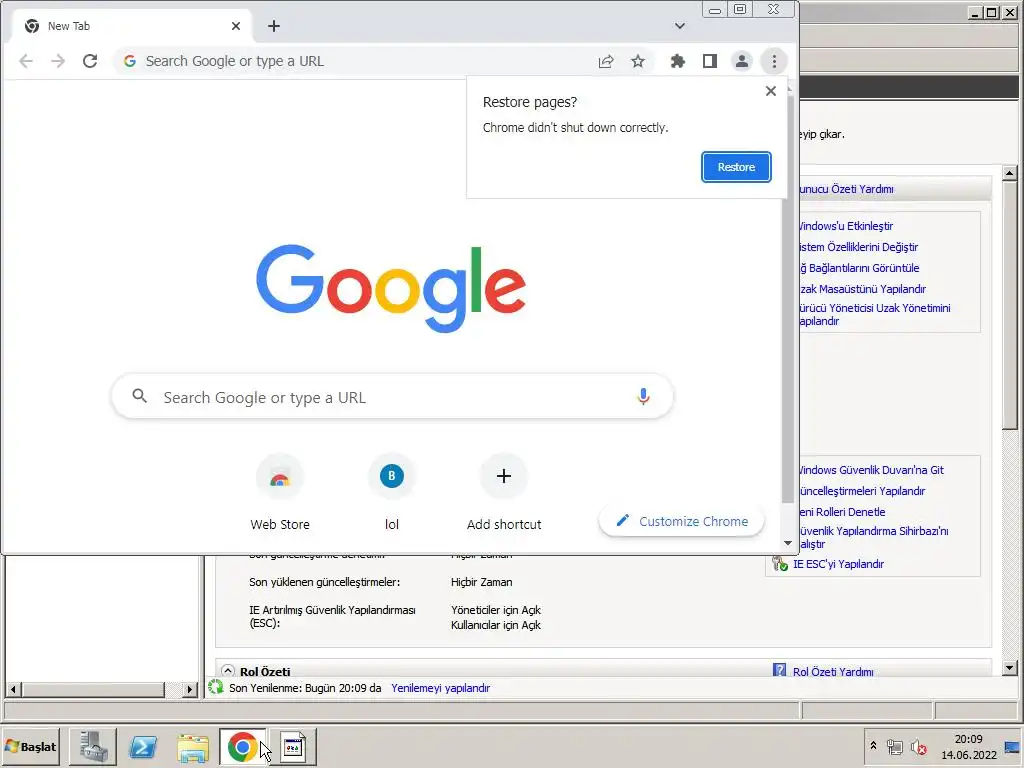Open Başlat start menu
The image size is (1024, 768).
30,746
